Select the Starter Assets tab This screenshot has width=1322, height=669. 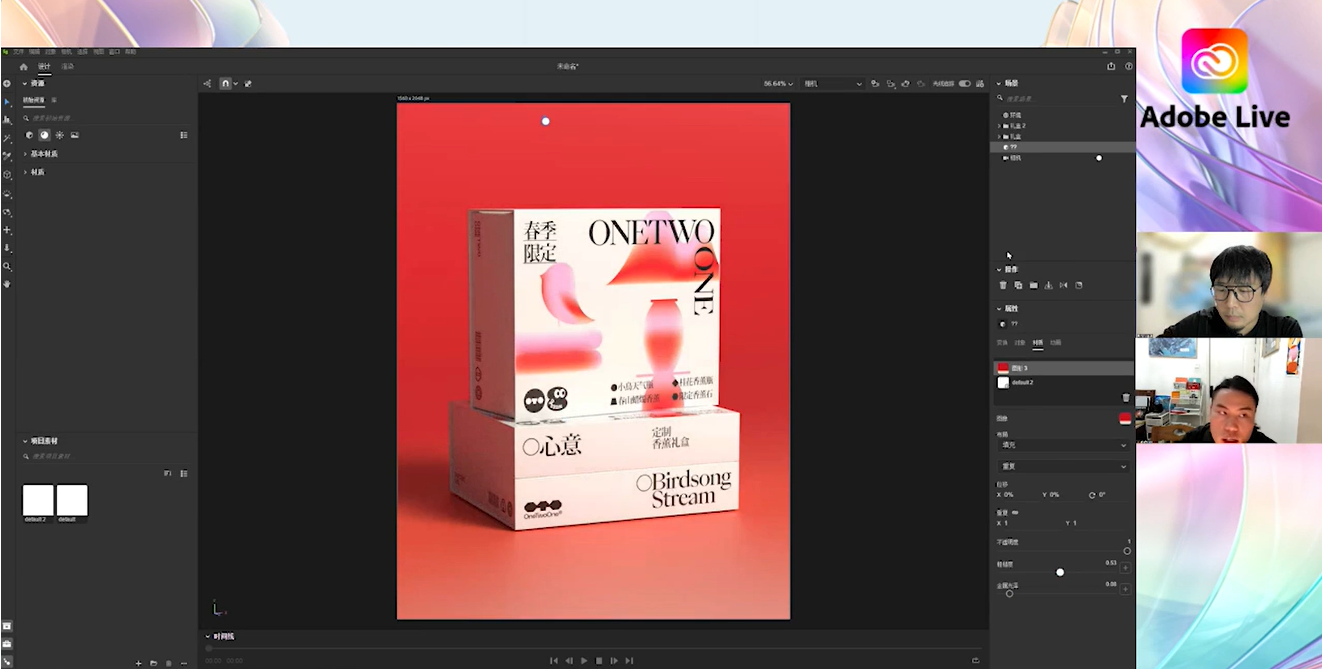[34, 100]
